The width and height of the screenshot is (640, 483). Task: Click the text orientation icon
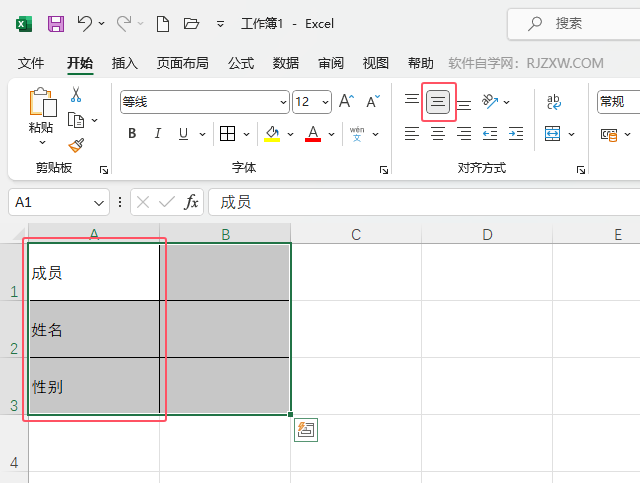[x=490, y=101]
